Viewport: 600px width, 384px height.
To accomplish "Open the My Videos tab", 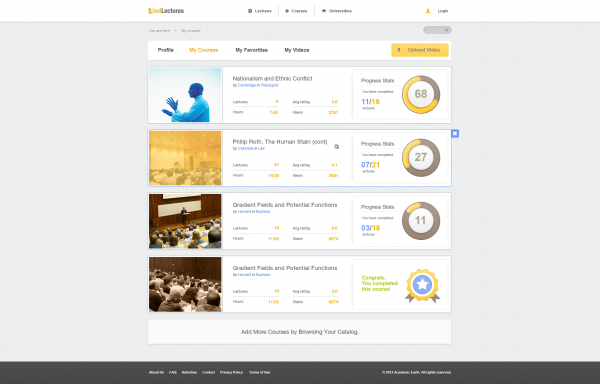I will (297, 50).
